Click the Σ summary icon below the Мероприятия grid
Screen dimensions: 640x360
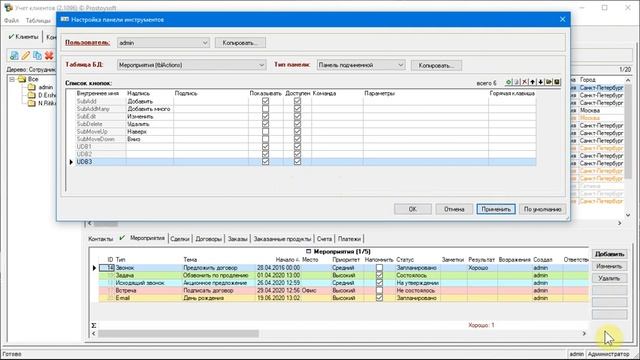(93, 325)
